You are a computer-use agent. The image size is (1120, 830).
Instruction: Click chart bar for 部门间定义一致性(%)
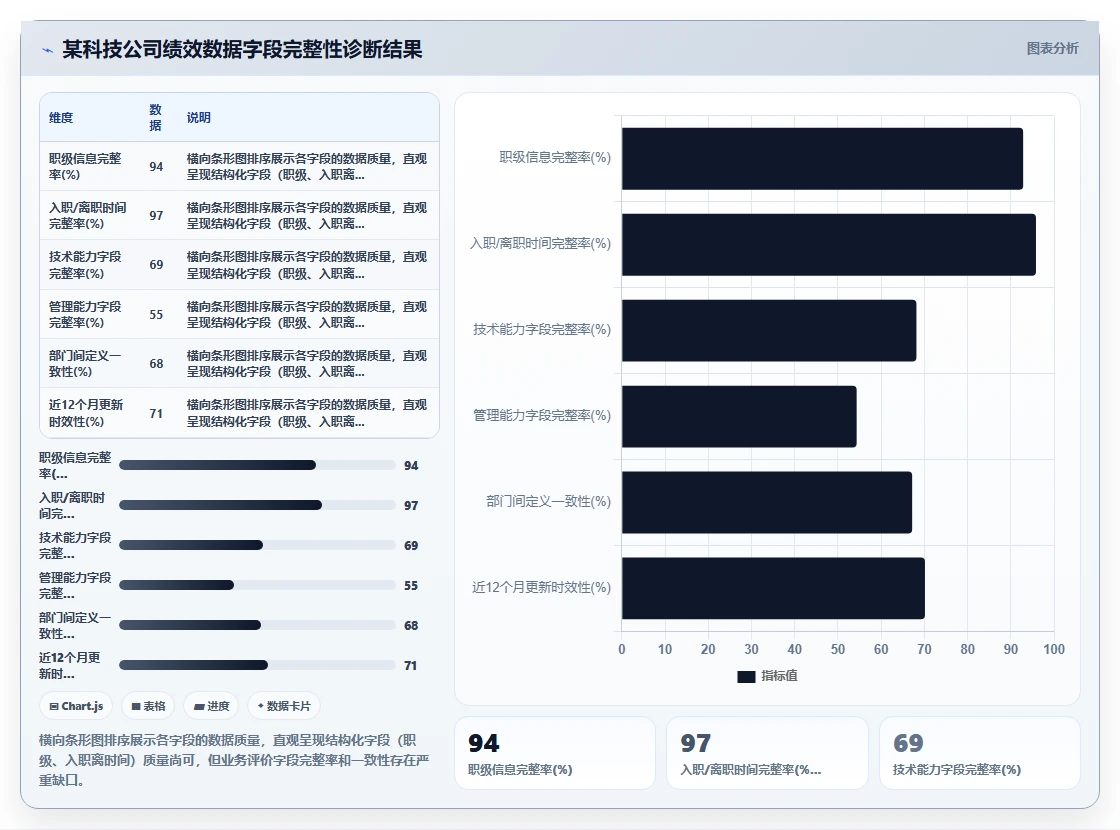[766, 502]
